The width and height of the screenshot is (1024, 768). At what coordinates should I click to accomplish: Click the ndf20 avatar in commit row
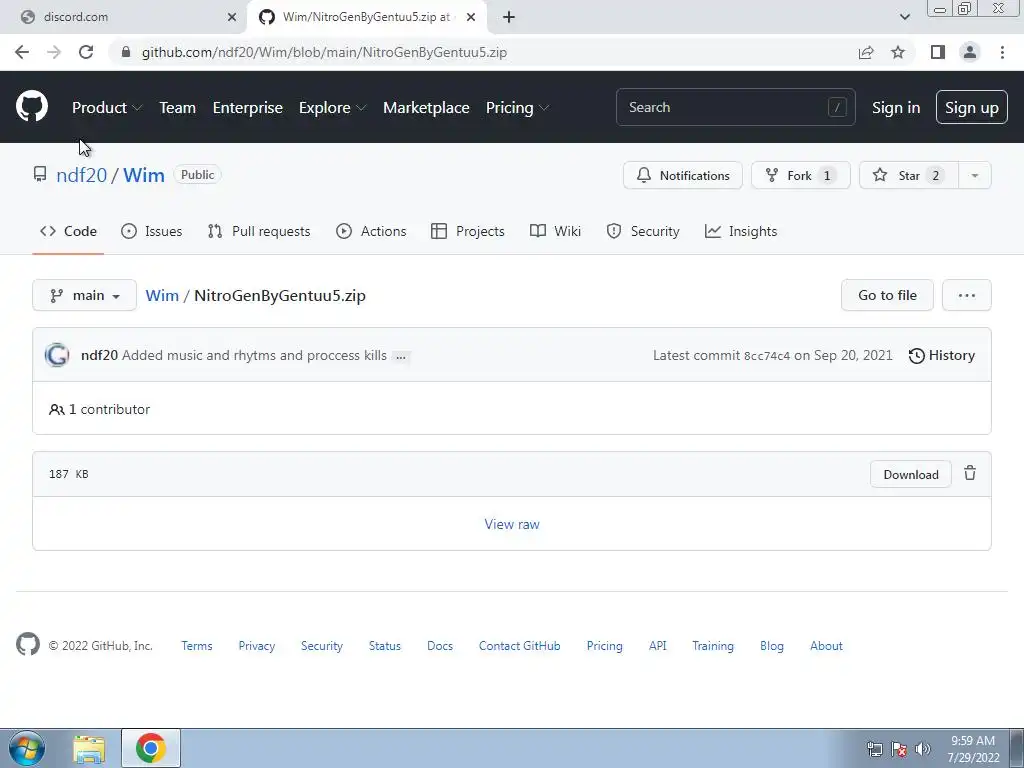pyautogui.click(x=57, y=355)
